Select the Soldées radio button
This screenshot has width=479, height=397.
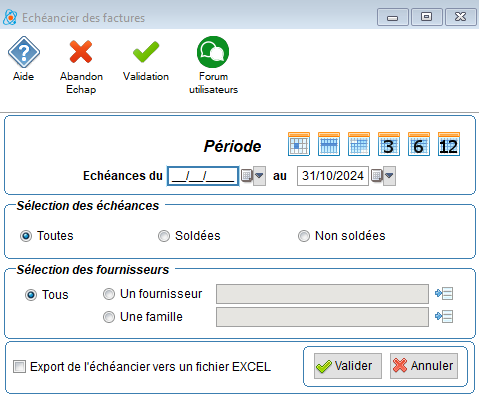(164, 236)
